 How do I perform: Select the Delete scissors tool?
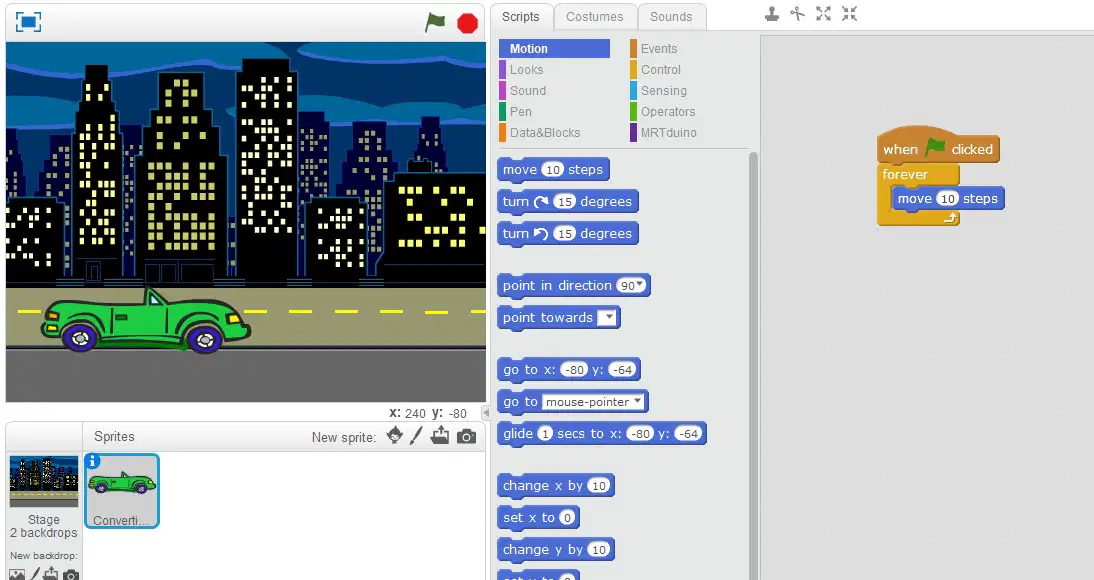coord(797,13)
